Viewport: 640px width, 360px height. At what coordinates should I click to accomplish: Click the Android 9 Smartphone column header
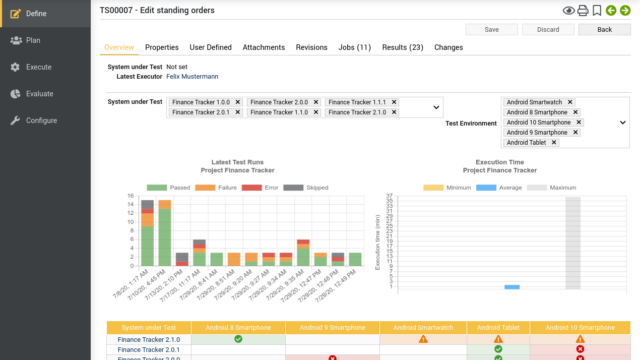(333, 327)
